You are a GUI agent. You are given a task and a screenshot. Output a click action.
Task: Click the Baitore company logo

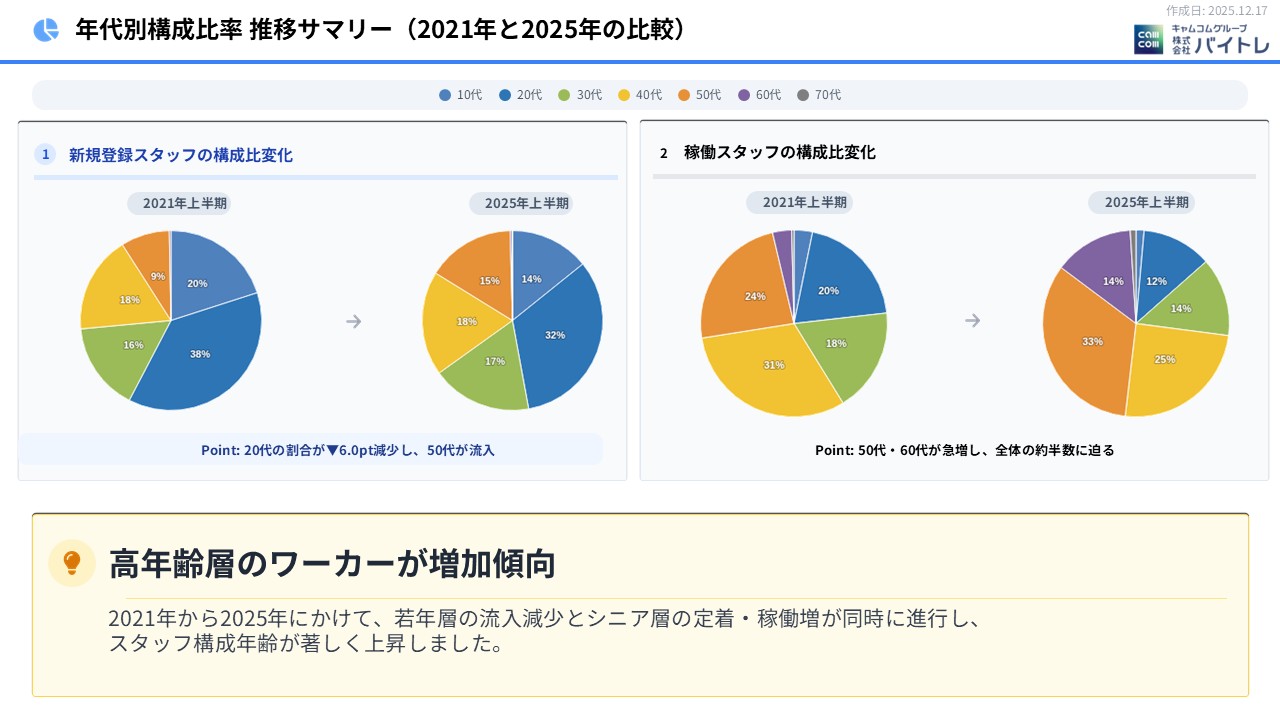(1201, 39)
